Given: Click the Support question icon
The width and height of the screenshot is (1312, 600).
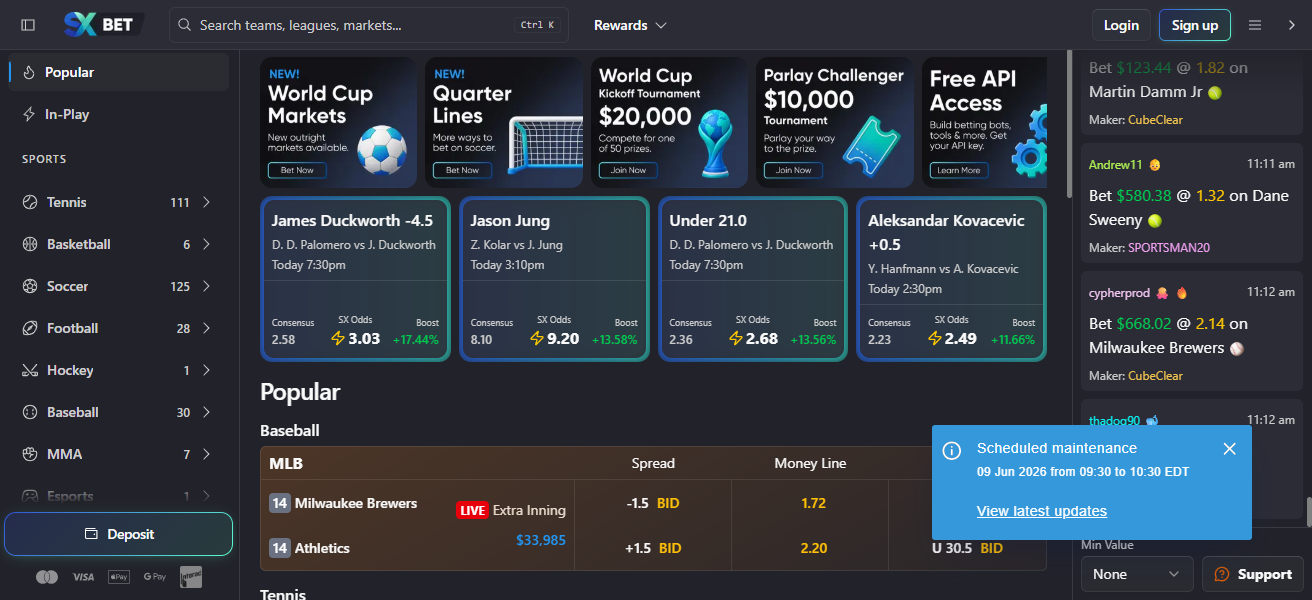Looking at the screenshot, I should (1222, 574).
